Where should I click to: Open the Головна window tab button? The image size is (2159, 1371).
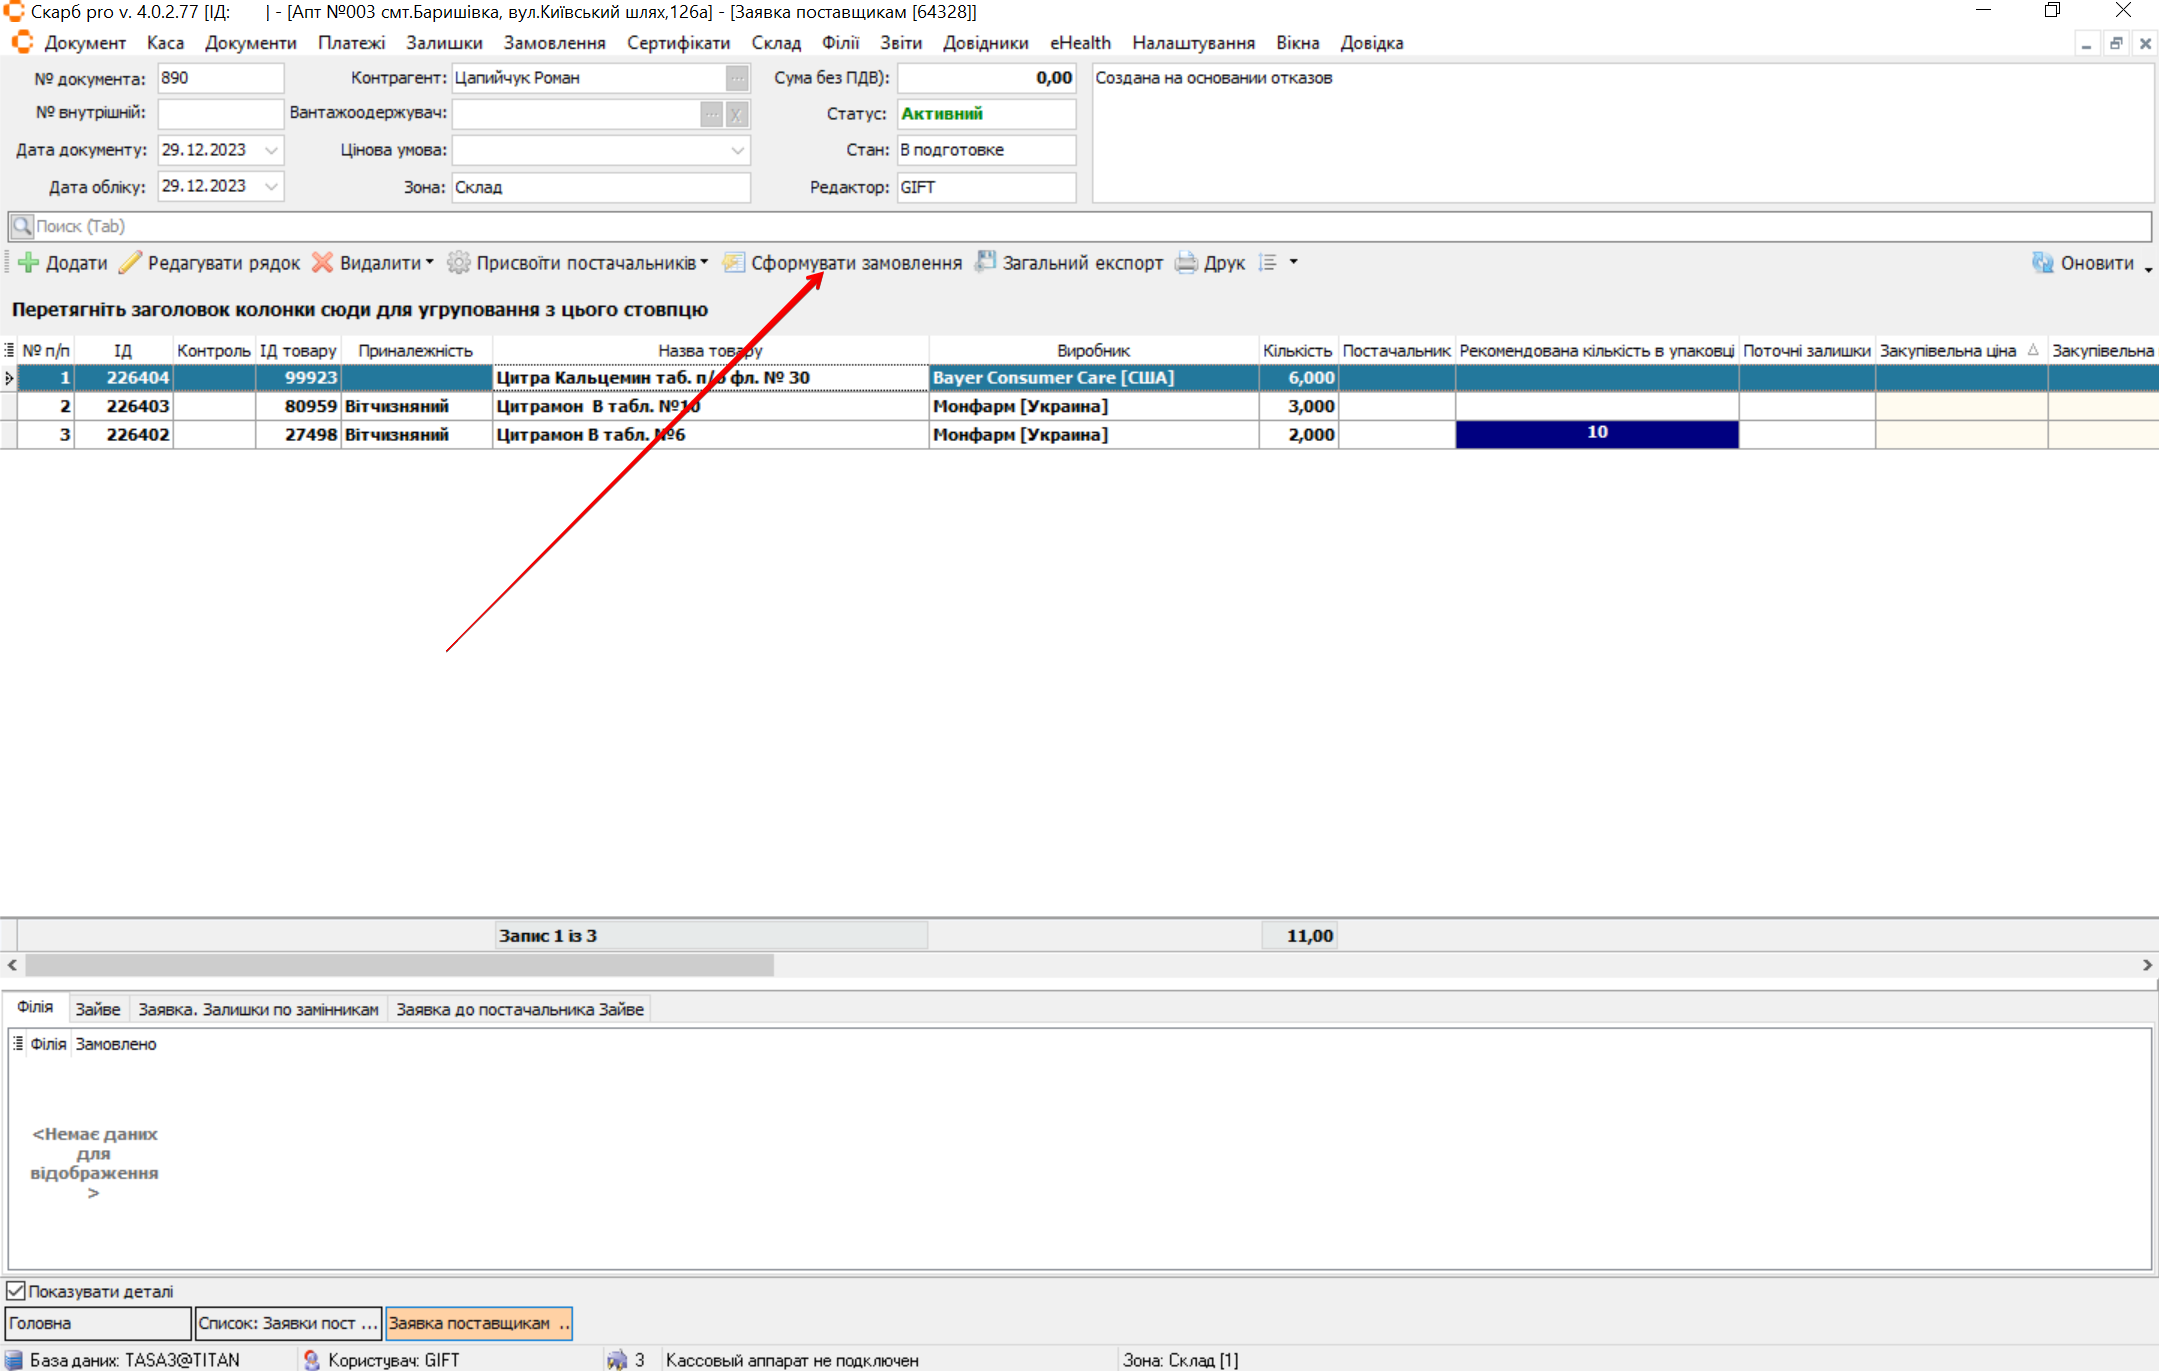click(x=97, y=1323)
